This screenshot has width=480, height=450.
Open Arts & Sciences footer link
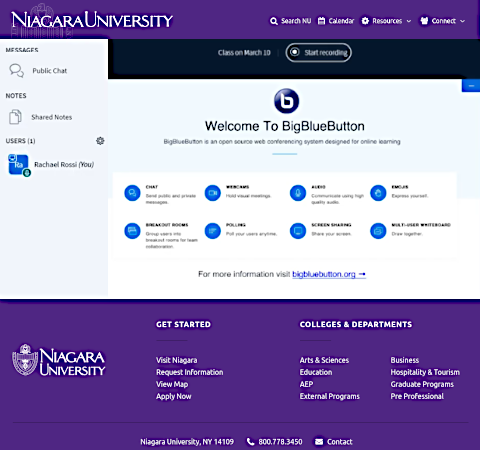point(324,360)
